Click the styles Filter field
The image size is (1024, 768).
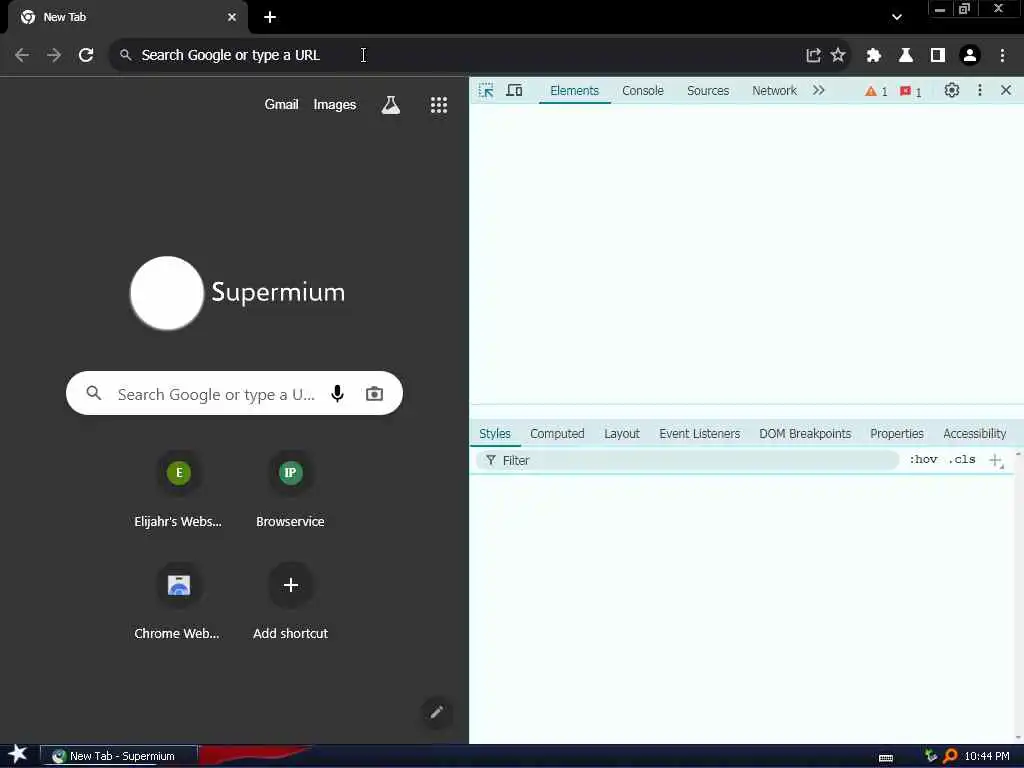pyautogui.click(x=688, y=460)
